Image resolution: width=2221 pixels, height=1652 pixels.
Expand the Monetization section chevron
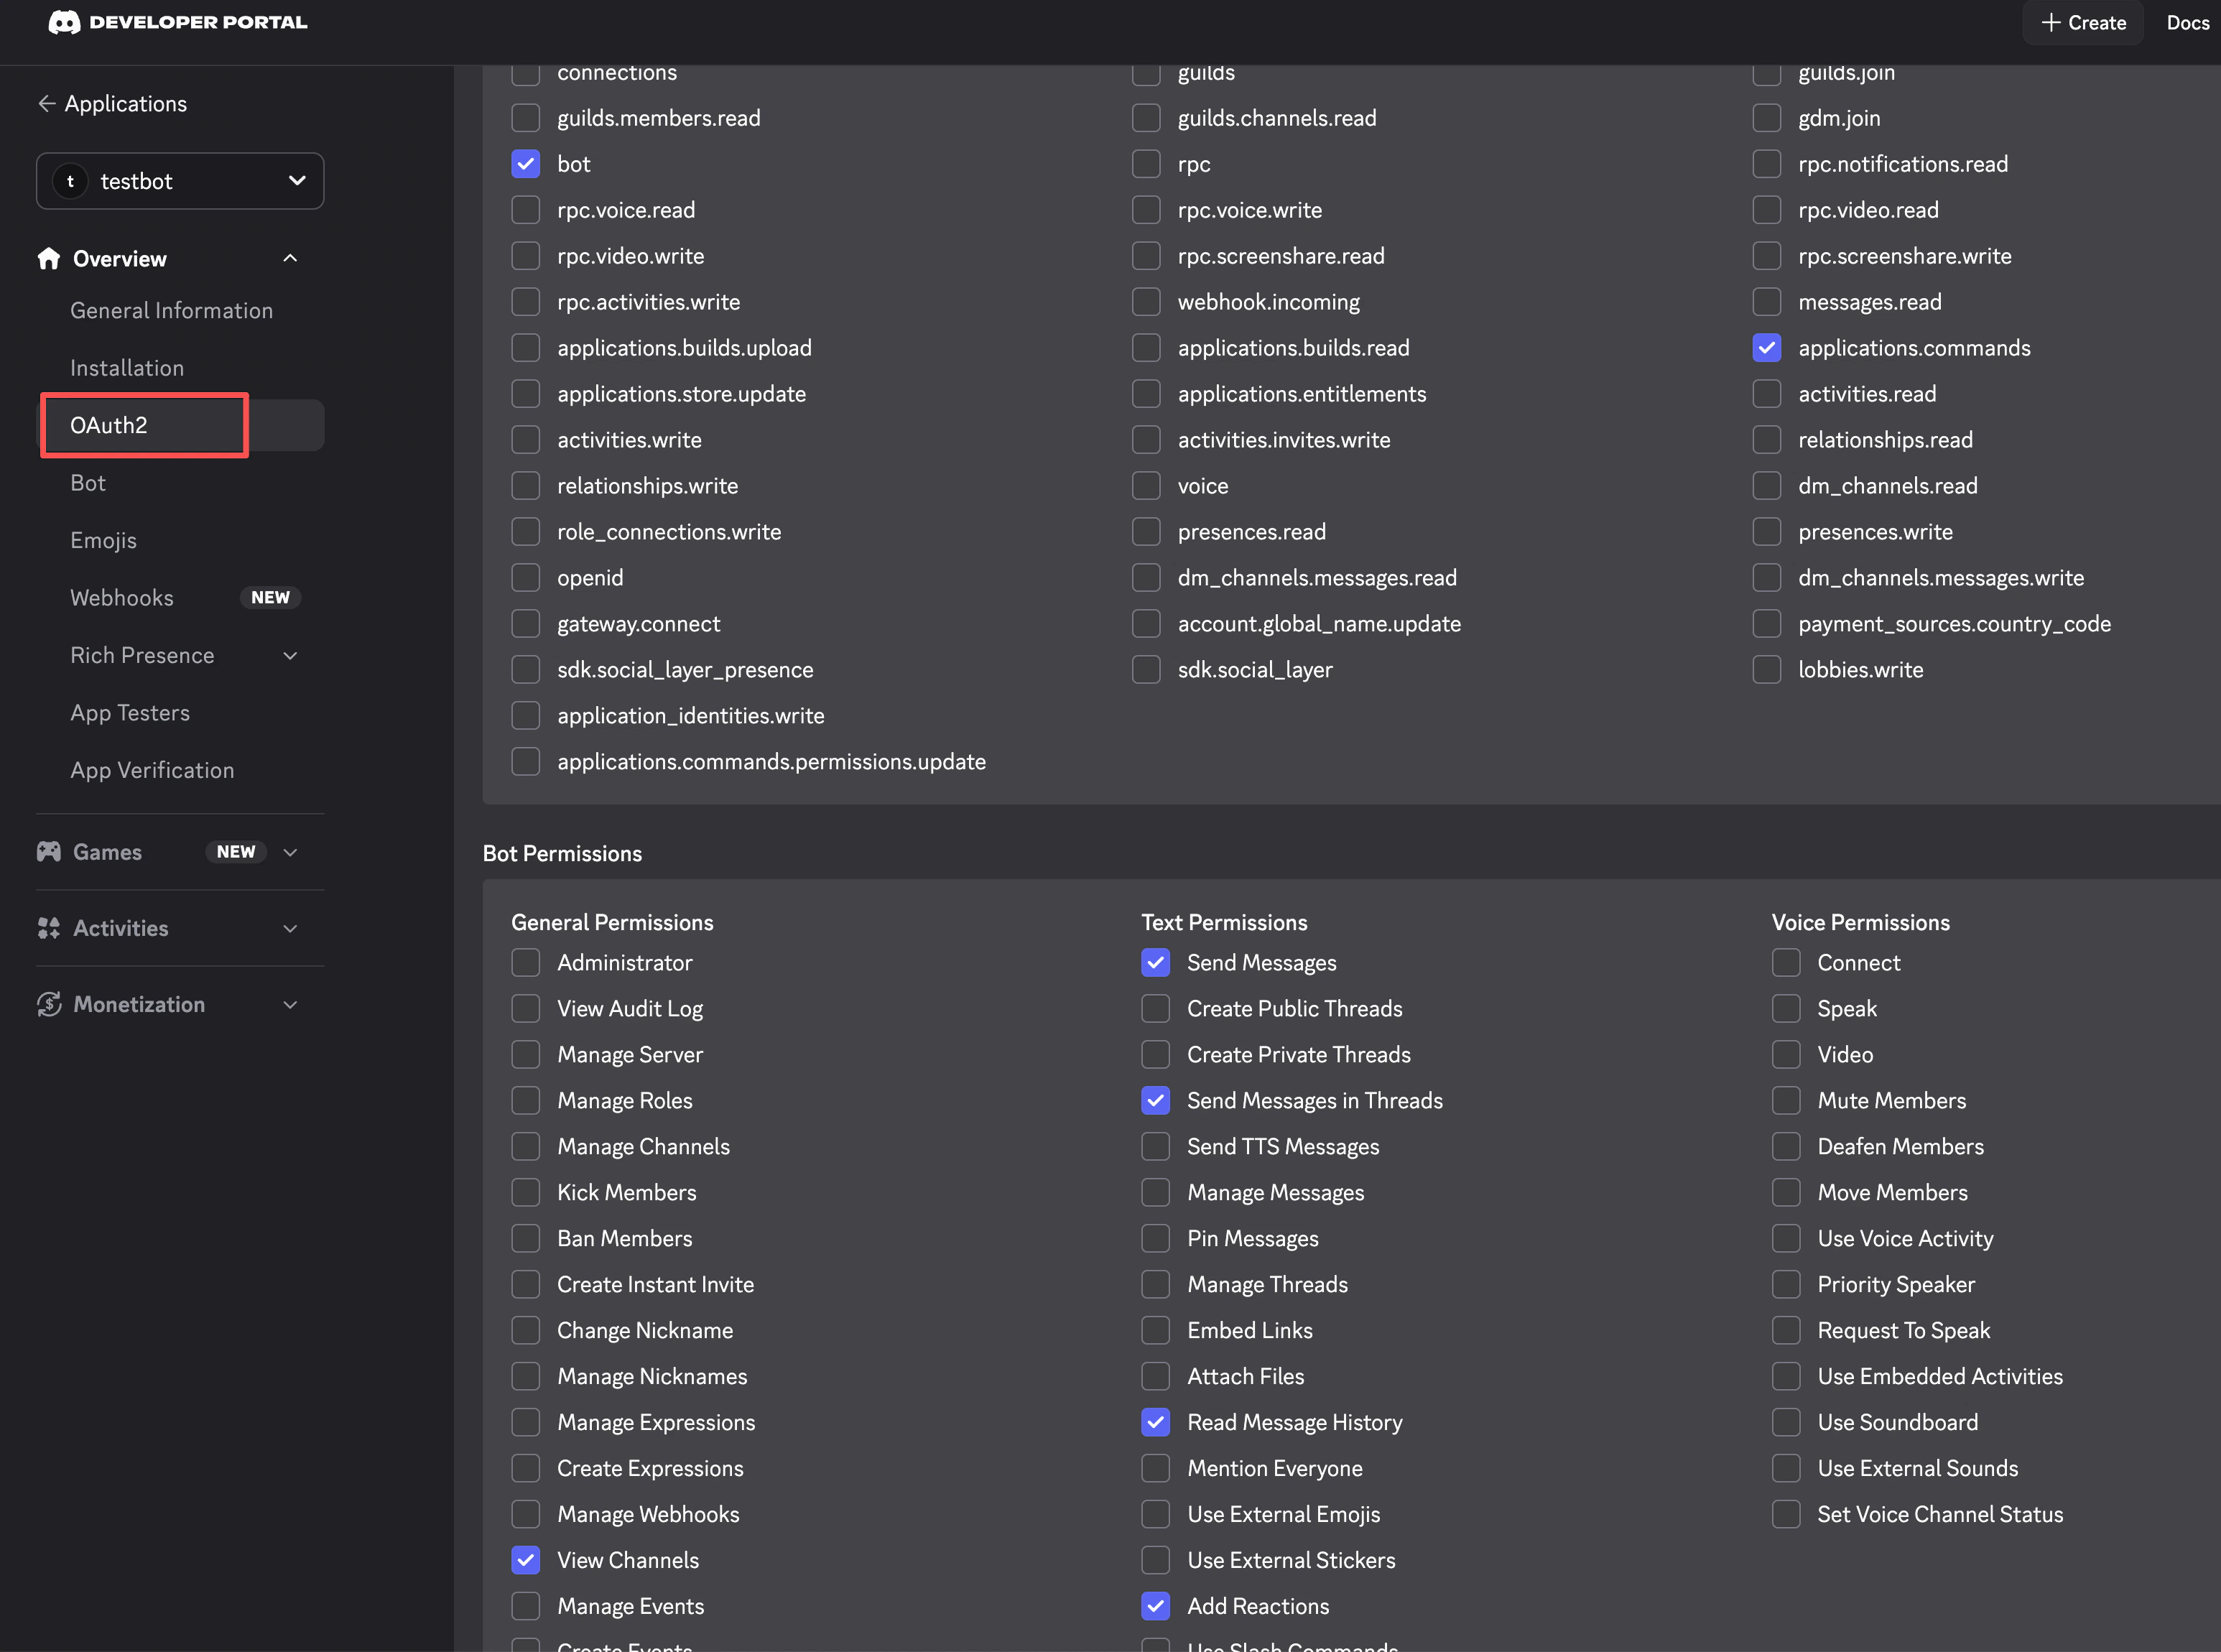coord(290,1004)
